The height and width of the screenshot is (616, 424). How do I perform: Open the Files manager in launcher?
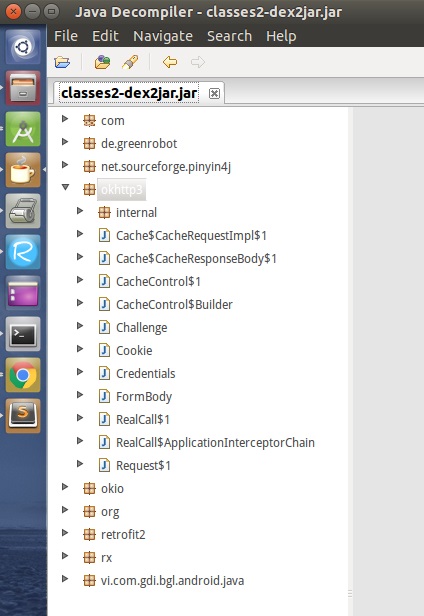pyautogui.click(x=23, y=88)
